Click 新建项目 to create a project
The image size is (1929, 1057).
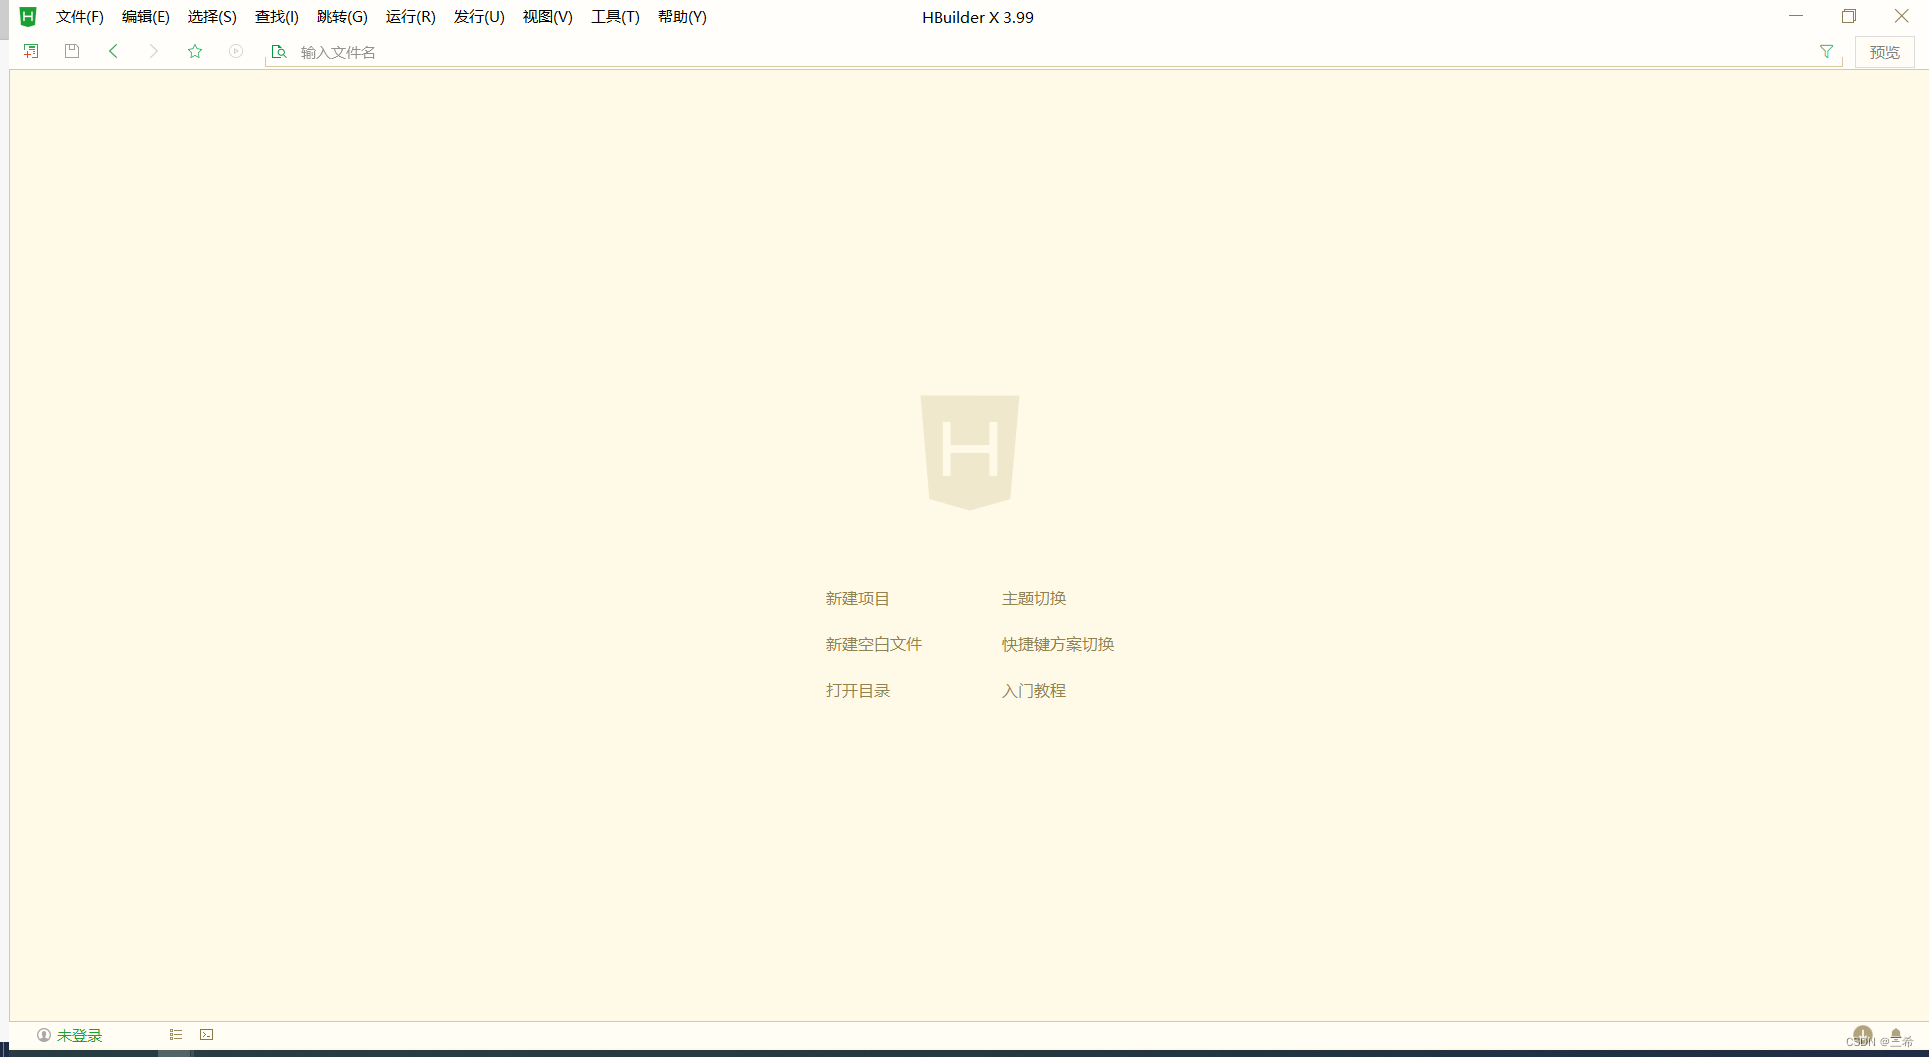[857, 598]
